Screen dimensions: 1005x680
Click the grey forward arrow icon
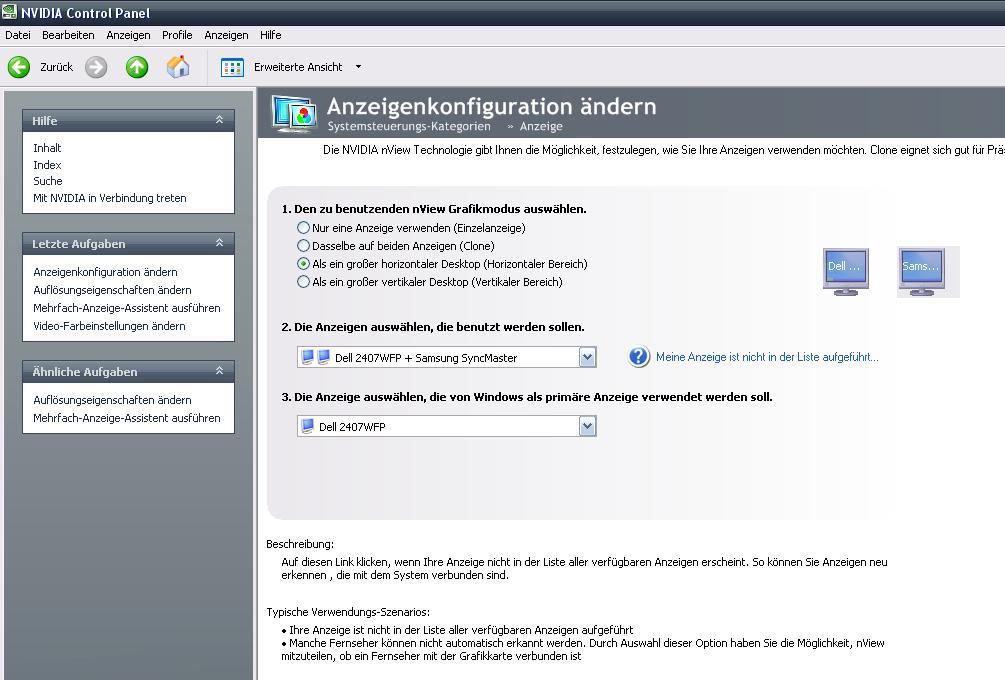click(96, 67)
